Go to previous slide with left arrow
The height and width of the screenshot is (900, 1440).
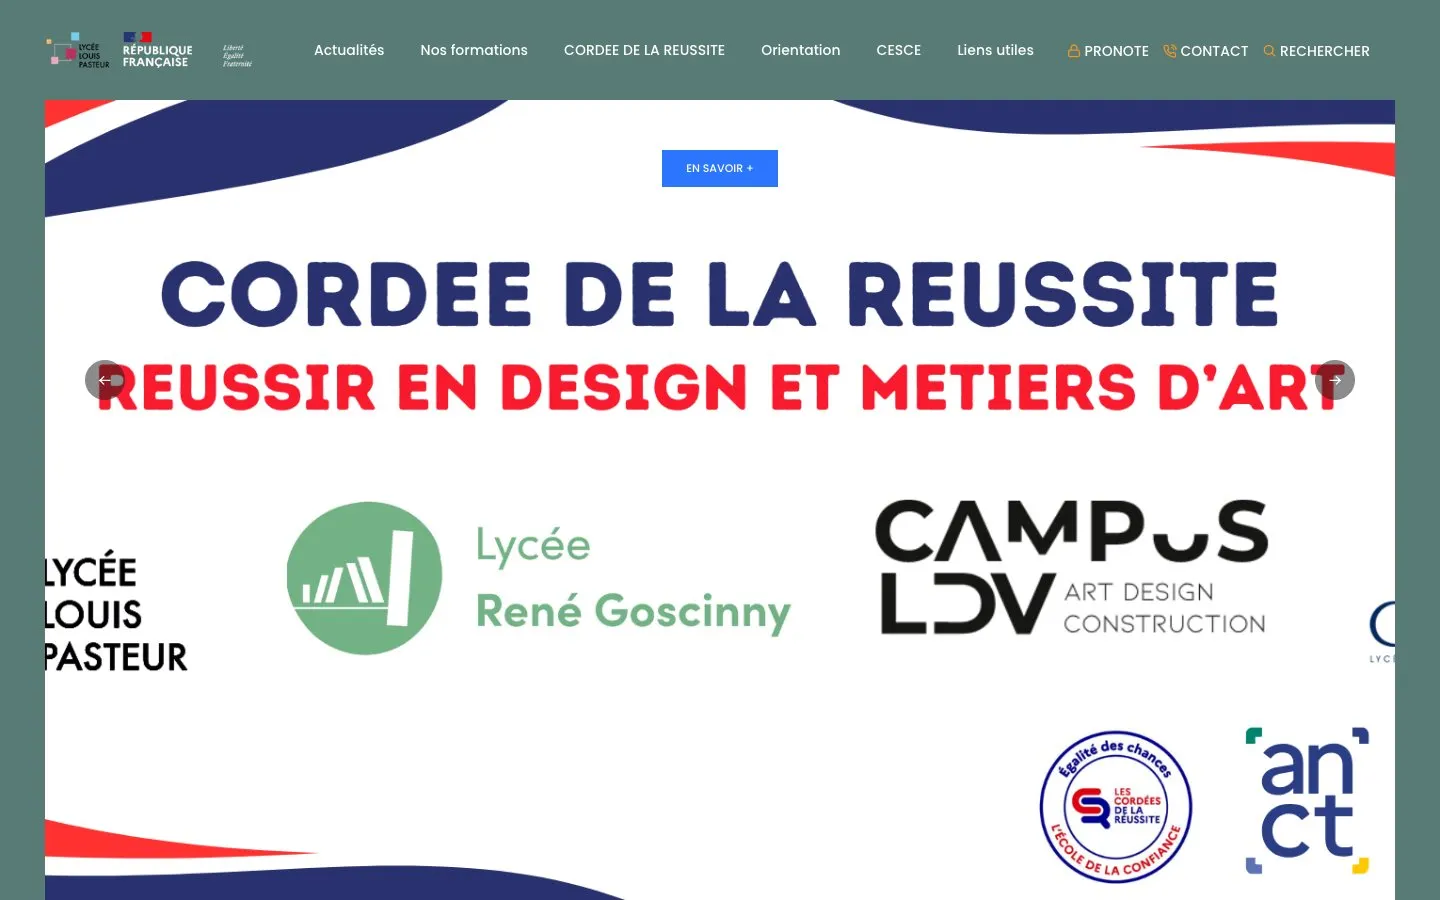point(105,380)
